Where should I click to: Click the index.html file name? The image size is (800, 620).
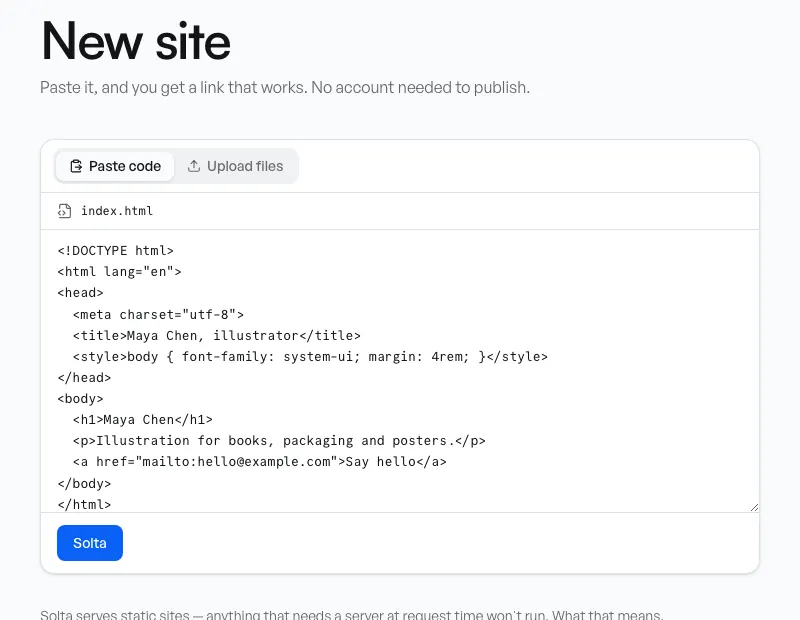point(117,211)
